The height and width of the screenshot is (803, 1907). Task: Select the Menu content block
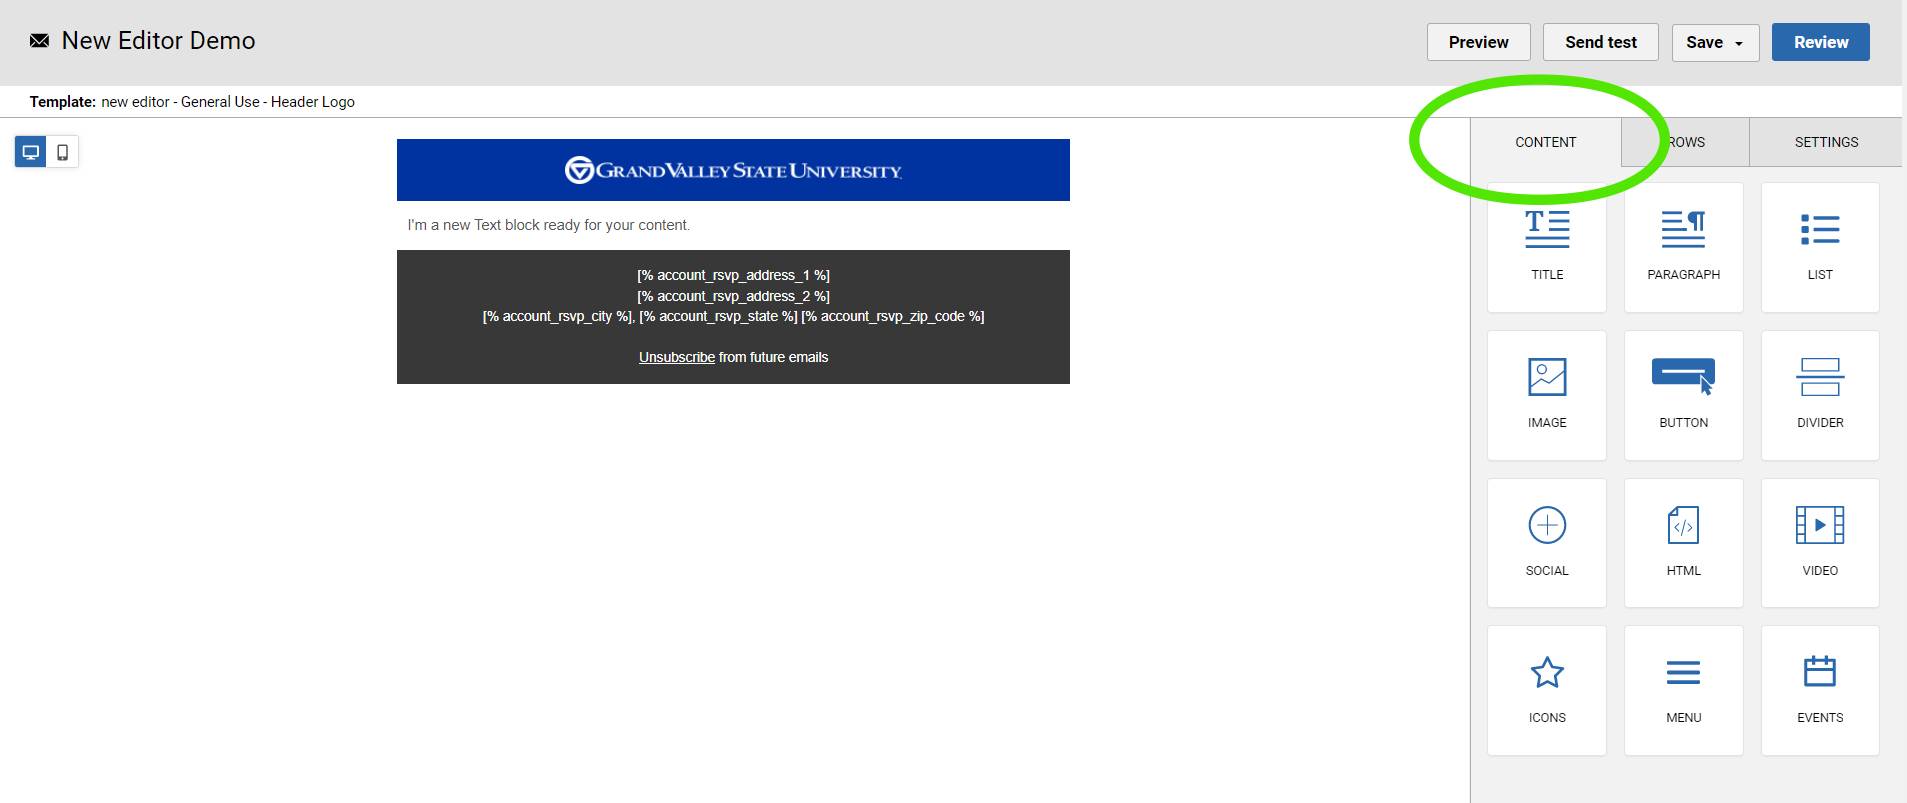coord(1683,689)
